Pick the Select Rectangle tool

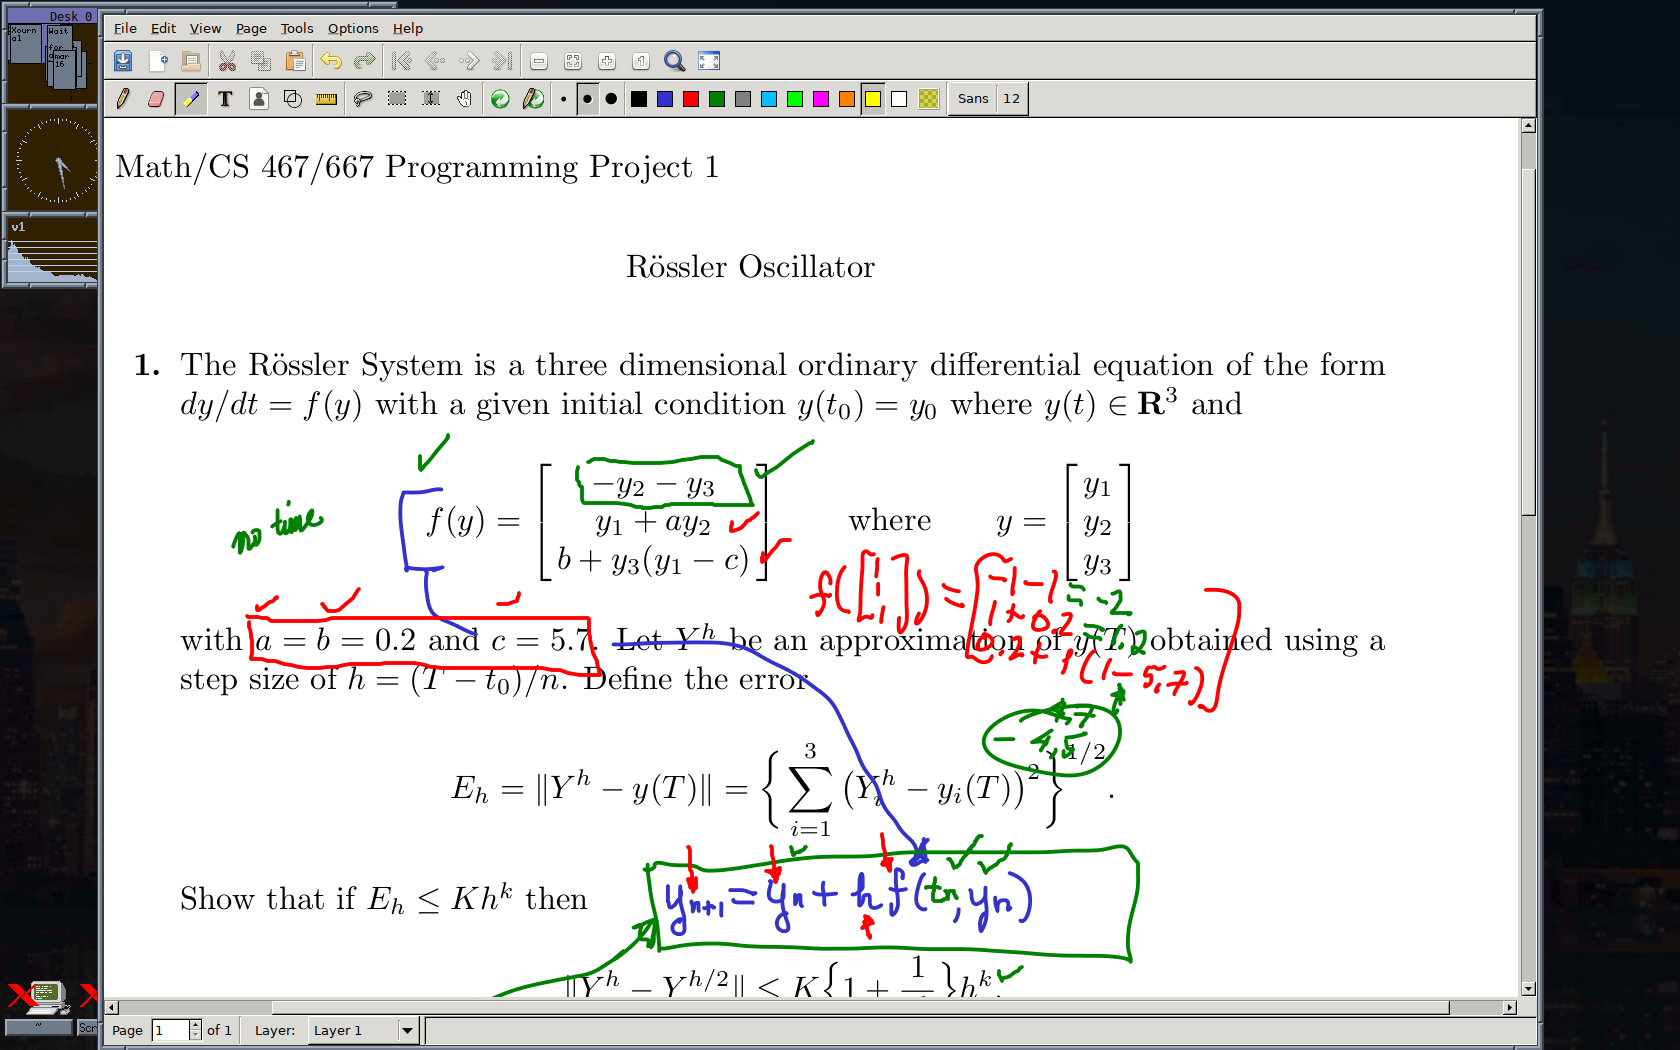(x=397, y=99)
